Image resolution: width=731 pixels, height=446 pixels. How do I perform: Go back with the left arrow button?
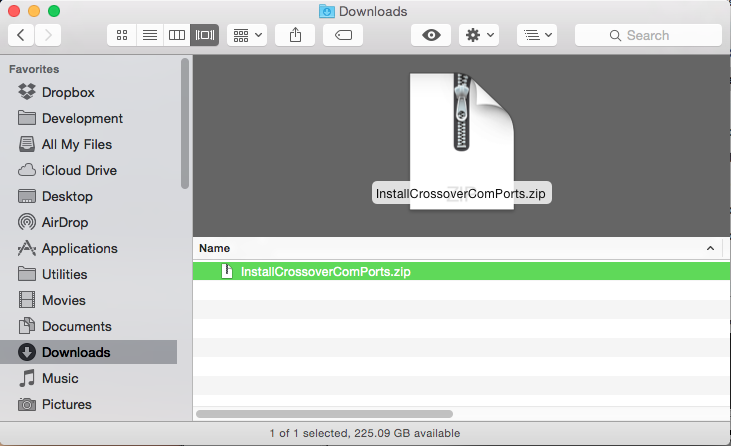[21, 35]
